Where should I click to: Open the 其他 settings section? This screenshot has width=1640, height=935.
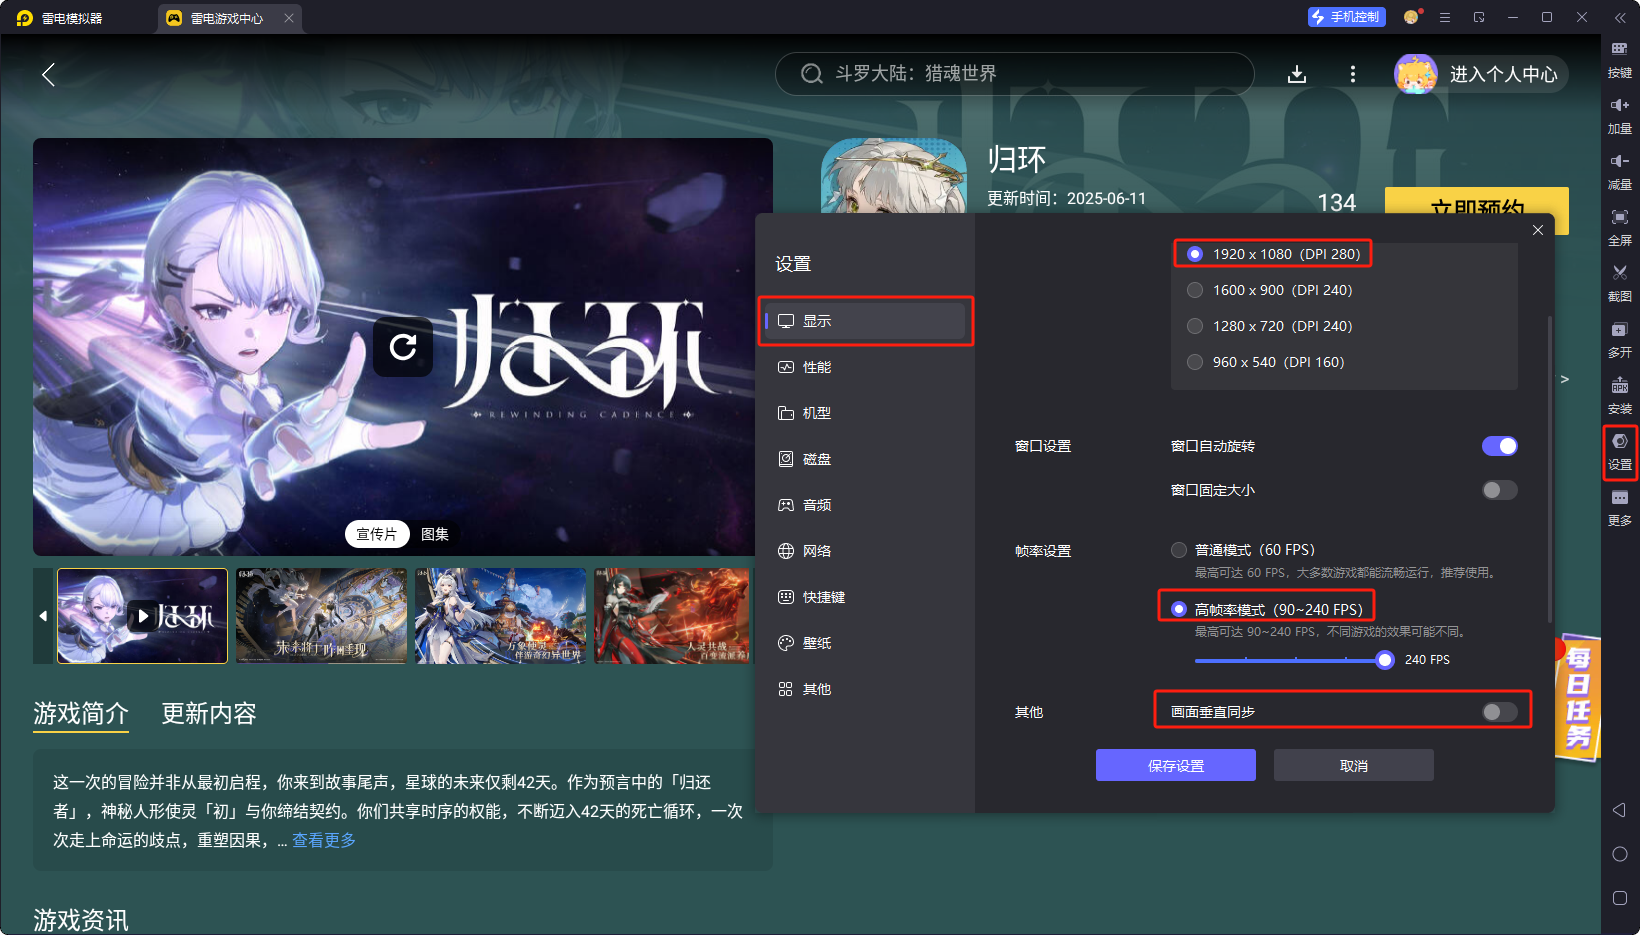[866, 689]
